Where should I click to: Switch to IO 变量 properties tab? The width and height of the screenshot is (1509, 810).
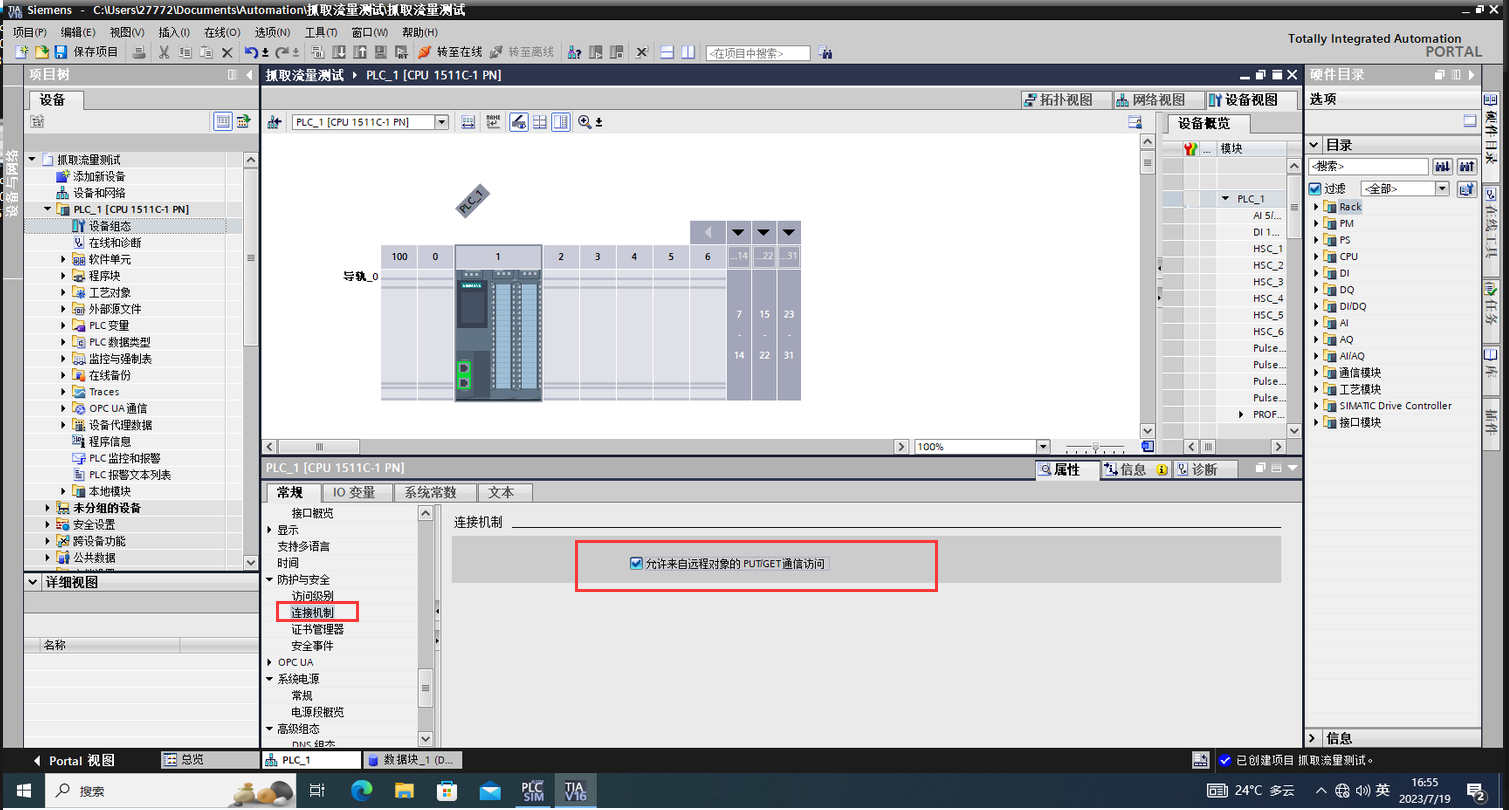(x=355, y=492)
